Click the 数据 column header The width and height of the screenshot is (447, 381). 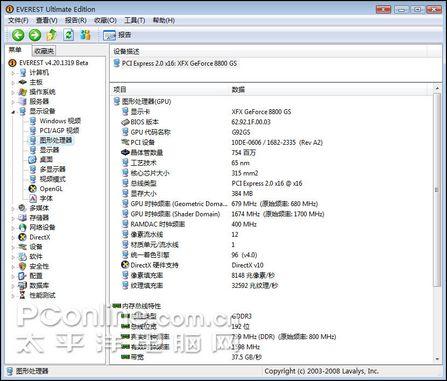(x=328, y=90)
